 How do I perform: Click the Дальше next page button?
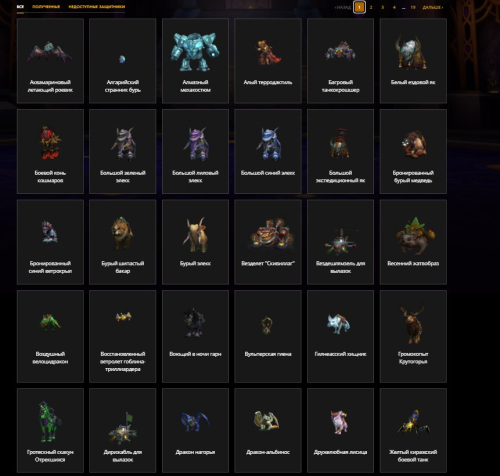click(433, 7)
